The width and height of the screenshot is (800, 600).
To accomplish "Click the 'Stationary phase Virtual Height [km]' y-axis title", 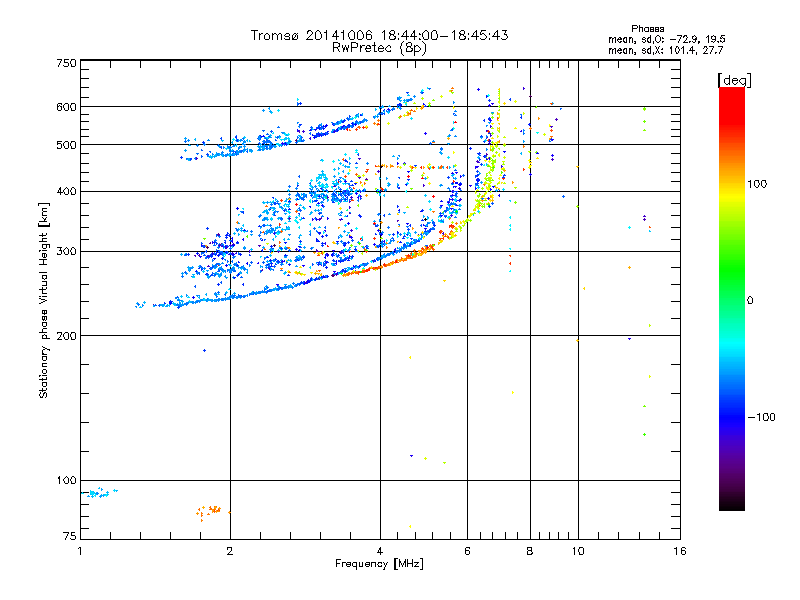I will pyautogui.click(x=43, y=300).
